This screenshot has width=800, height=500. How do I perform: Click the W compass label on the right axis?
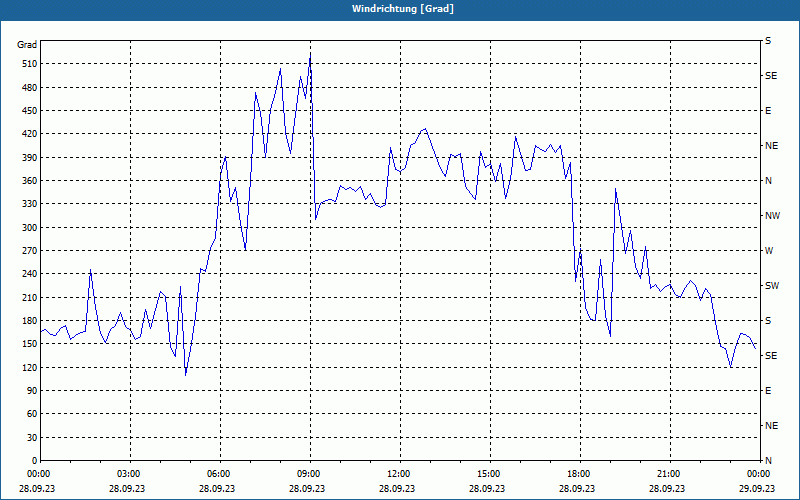(x=769, y=251)
